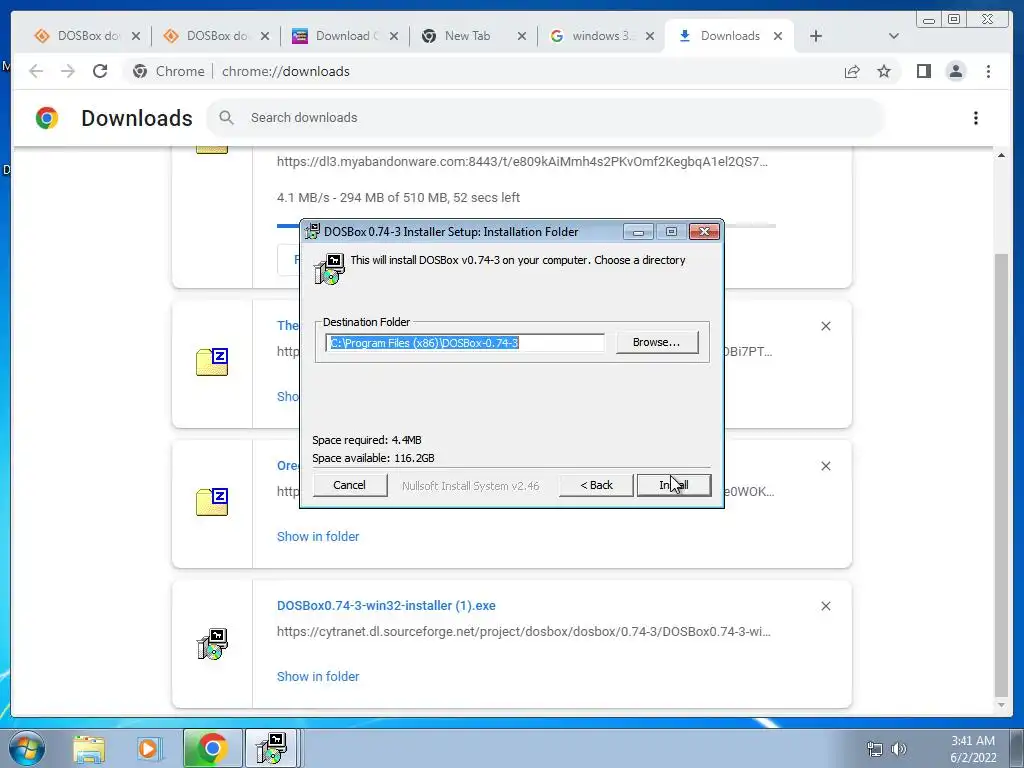Close the New Tab tab

pyautogui.click(x=522, y=37)
